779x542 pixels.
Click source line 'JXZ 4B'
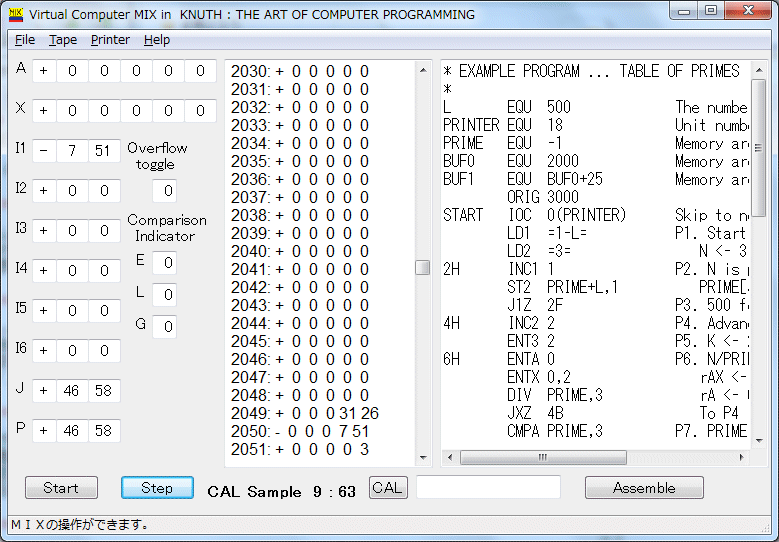[x=535, y=413]
